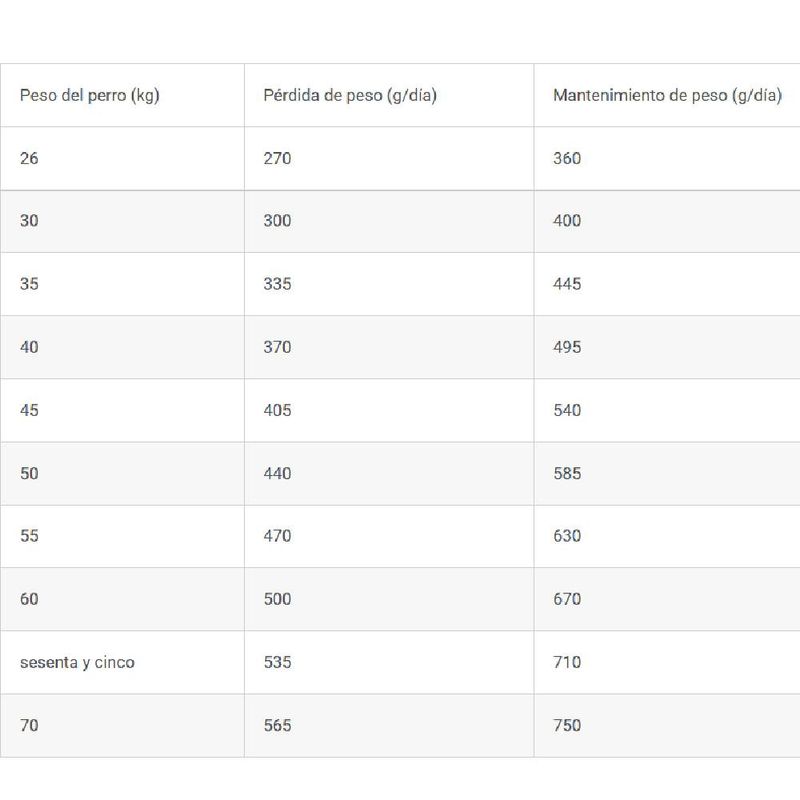The image size is (800, 800).
Task: Click the 565 weight loss value
Action: (x=277, y=725)
